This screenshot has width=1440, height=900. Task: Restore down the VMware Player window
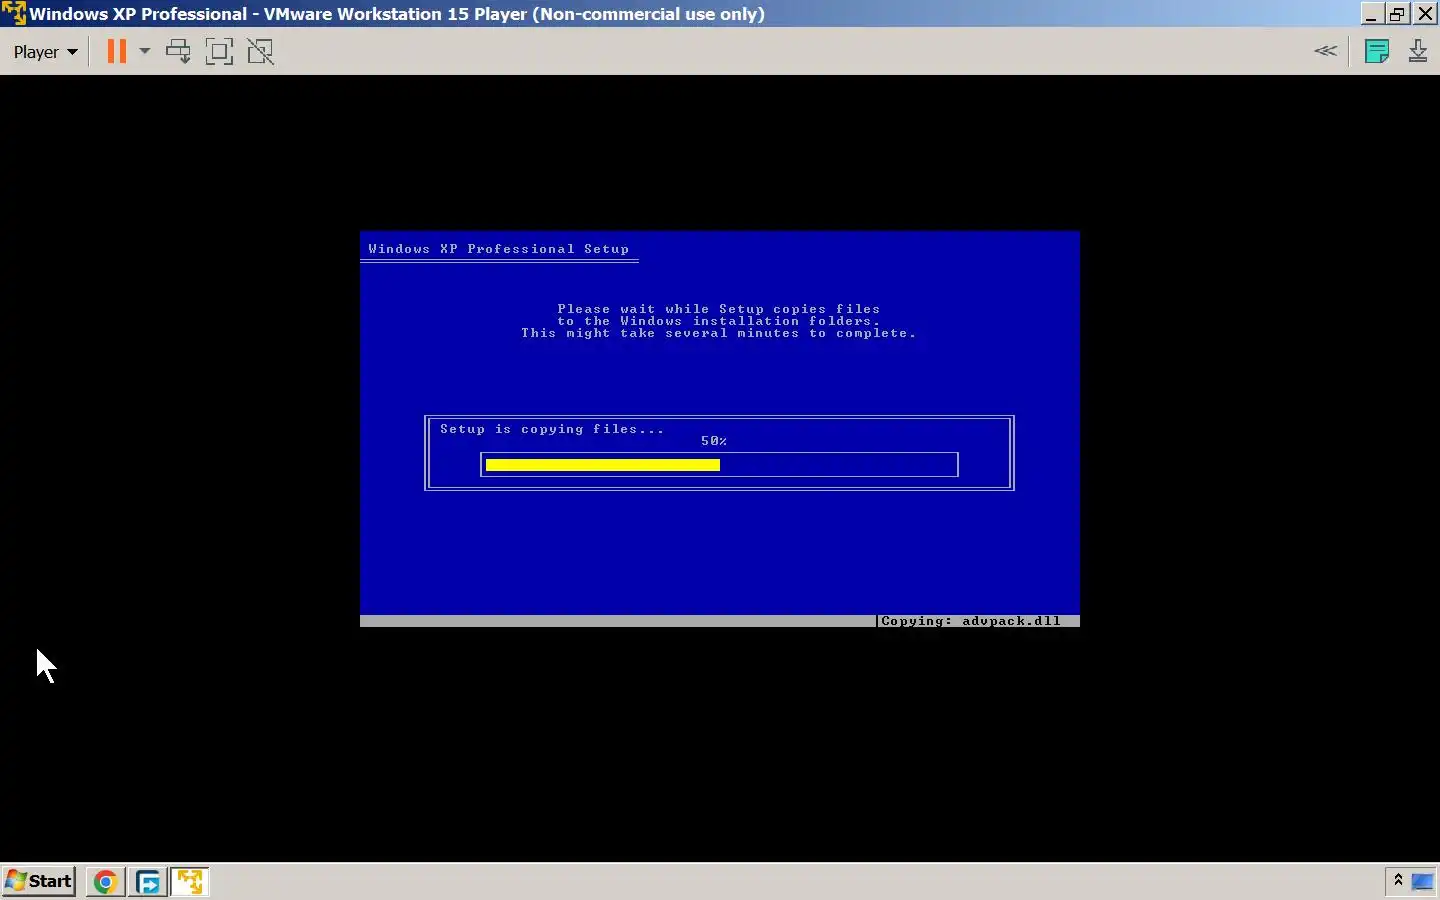pyautogui.click(x=1398, y=14)
